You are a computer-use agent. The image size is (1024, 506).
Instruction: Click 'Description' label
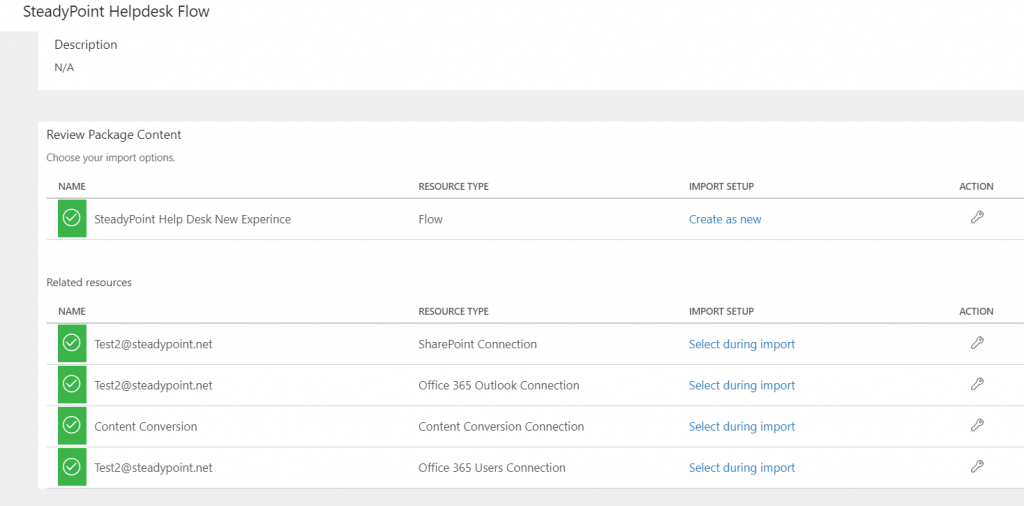(86, 45)
